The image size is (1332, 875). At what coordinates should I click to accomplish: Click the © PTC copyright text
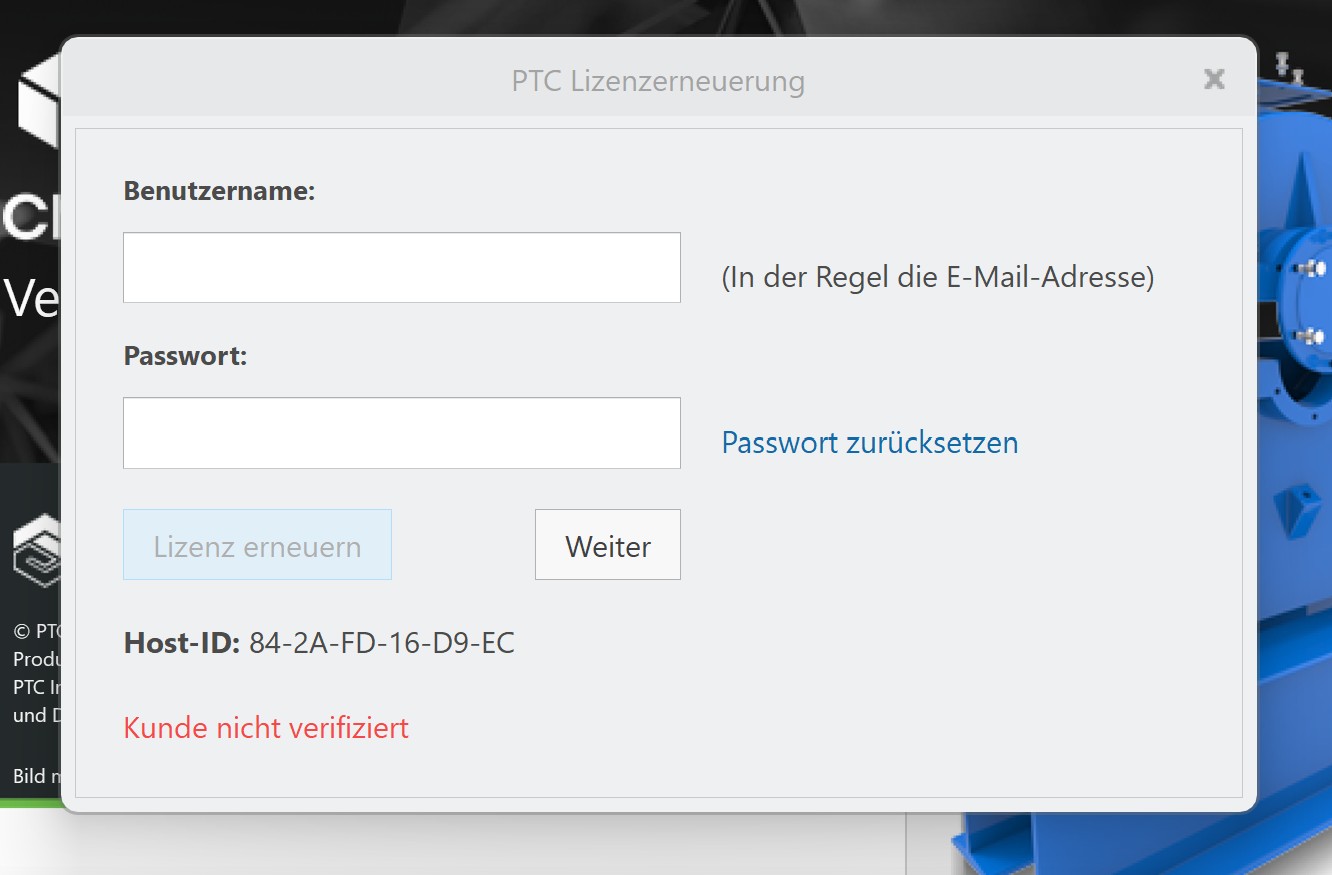pyautogui.click(x=37, y=631)
